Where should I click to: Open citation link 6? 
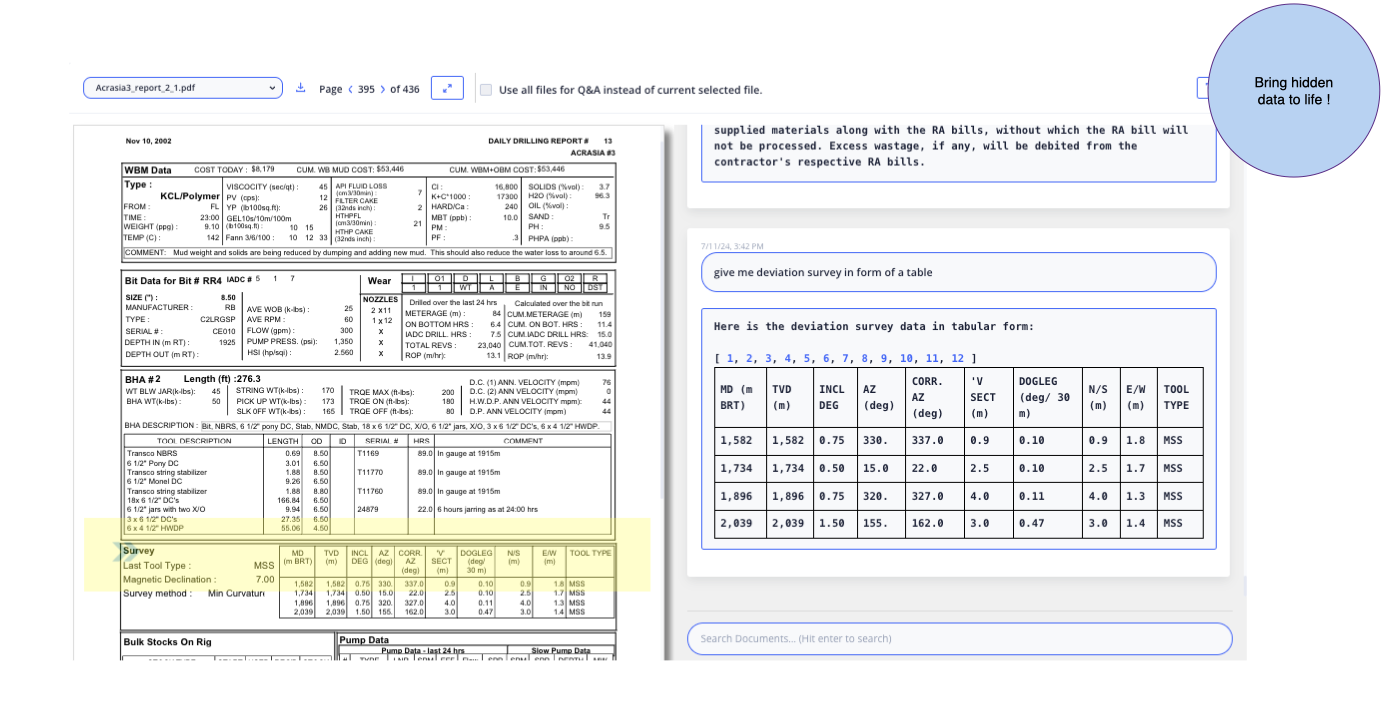tap(827, 358)
